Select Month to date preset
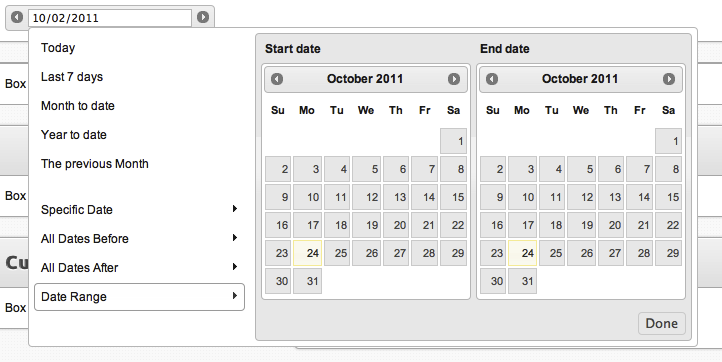The image size is (722, 362). point(78,106)
